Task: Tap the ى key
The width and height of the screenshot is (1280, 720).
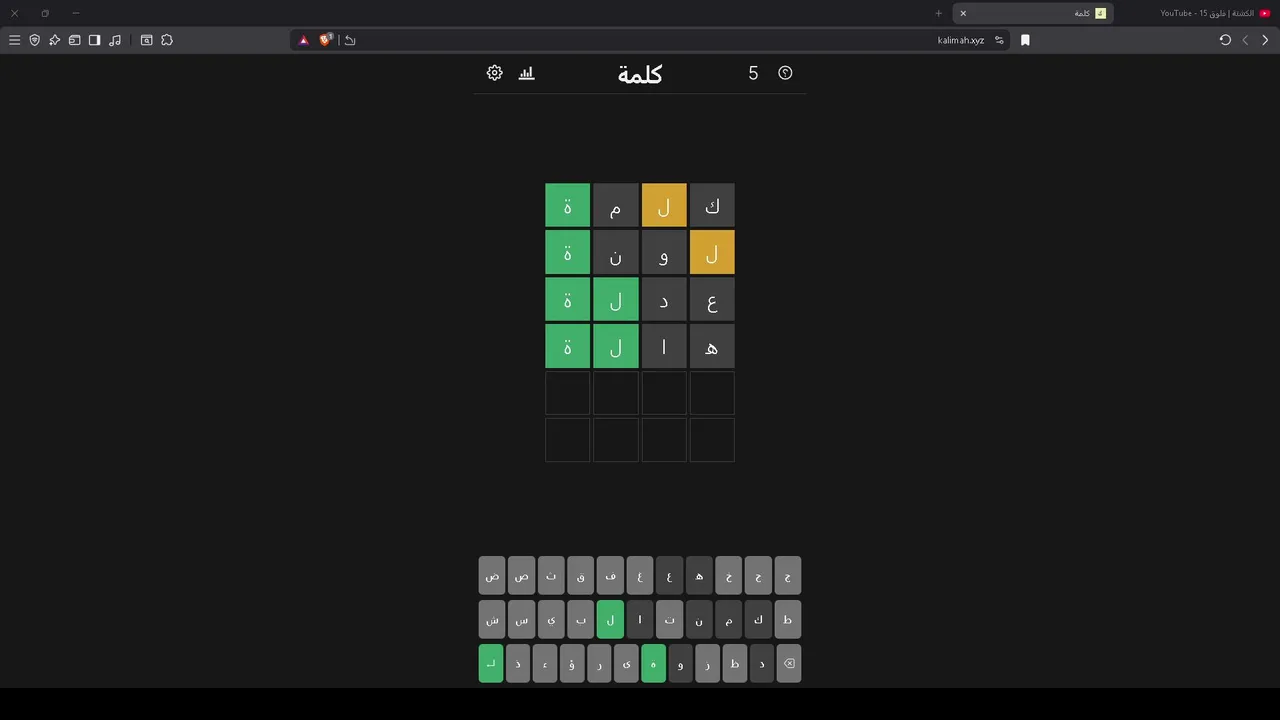Action: click(x=626, y=663)
